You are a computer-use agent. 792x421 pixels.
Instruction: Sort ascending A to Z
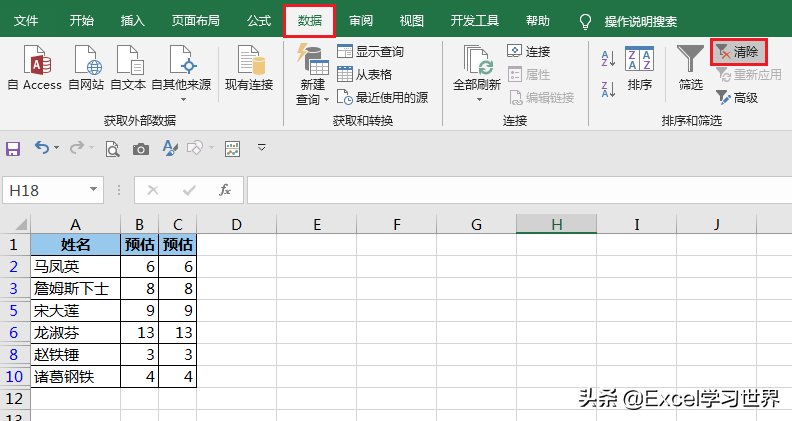coord(609,59)
